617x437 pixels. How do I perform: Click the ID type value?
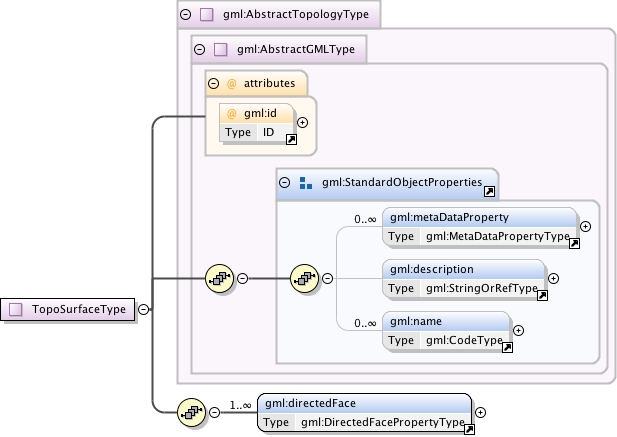click(268, 132)
